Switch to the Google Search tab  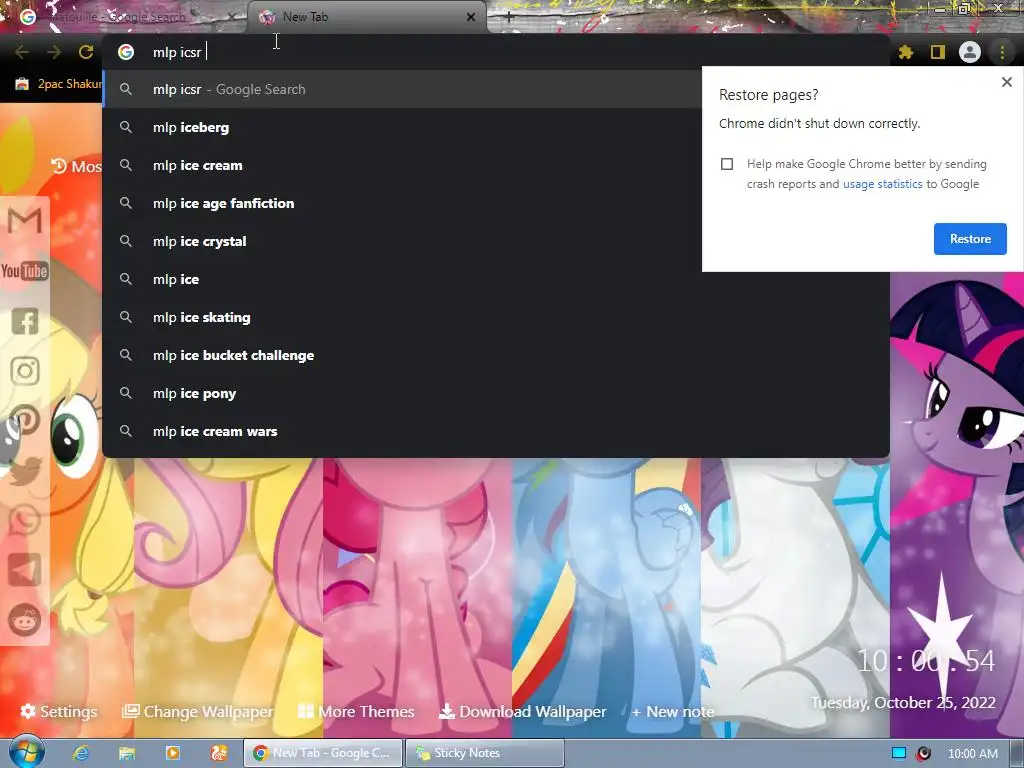(124, 17)
